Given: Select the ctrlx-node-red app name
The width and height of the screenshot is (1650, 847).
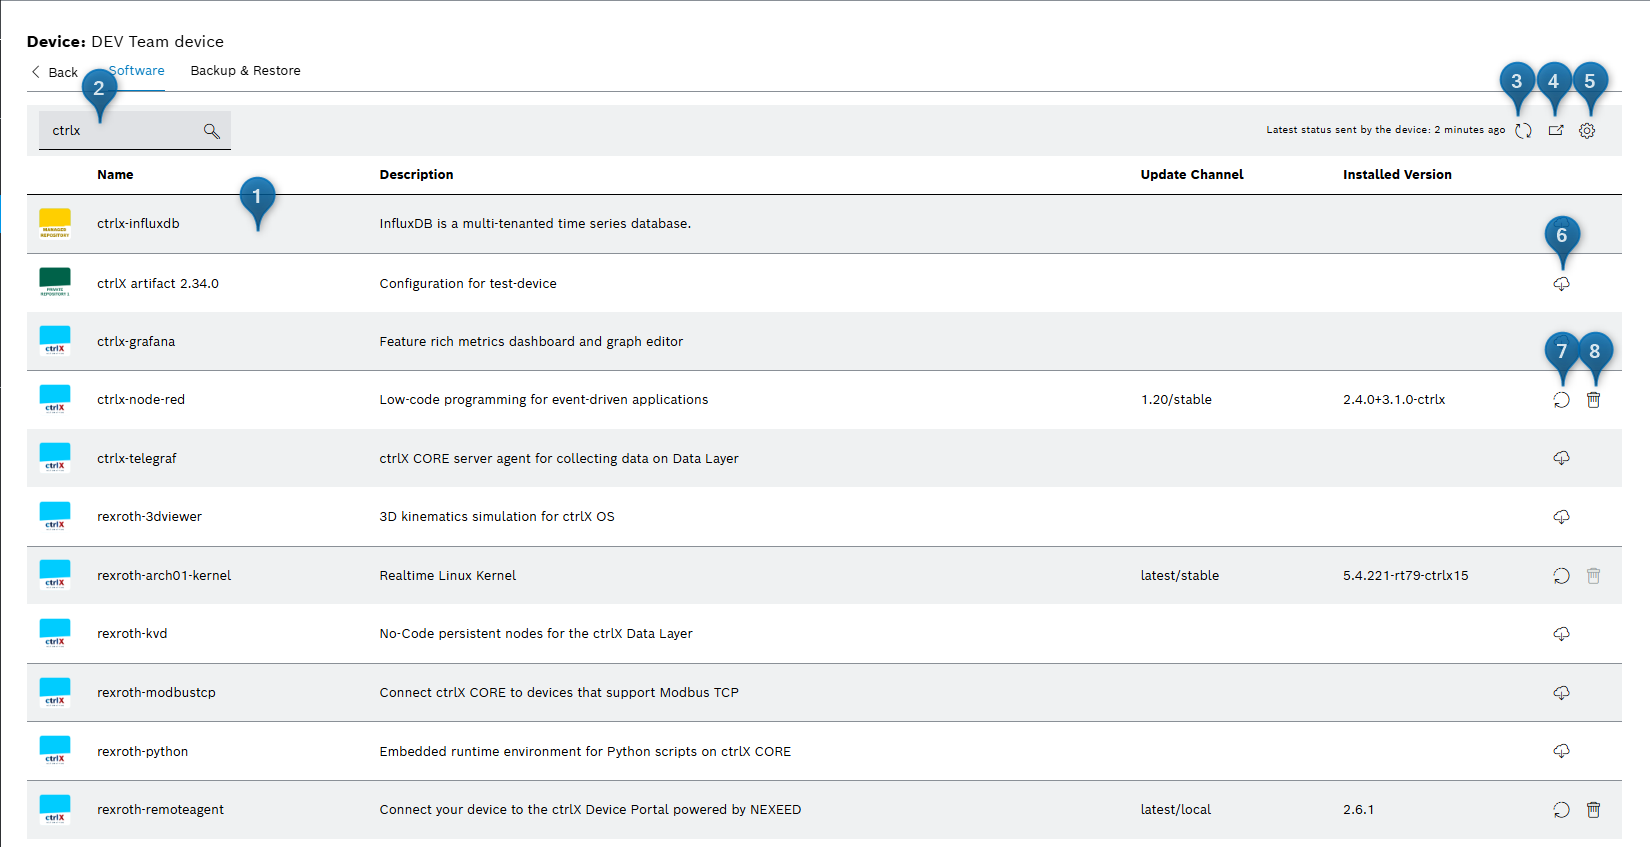Looking at the screenshot, I should [141, 400].
